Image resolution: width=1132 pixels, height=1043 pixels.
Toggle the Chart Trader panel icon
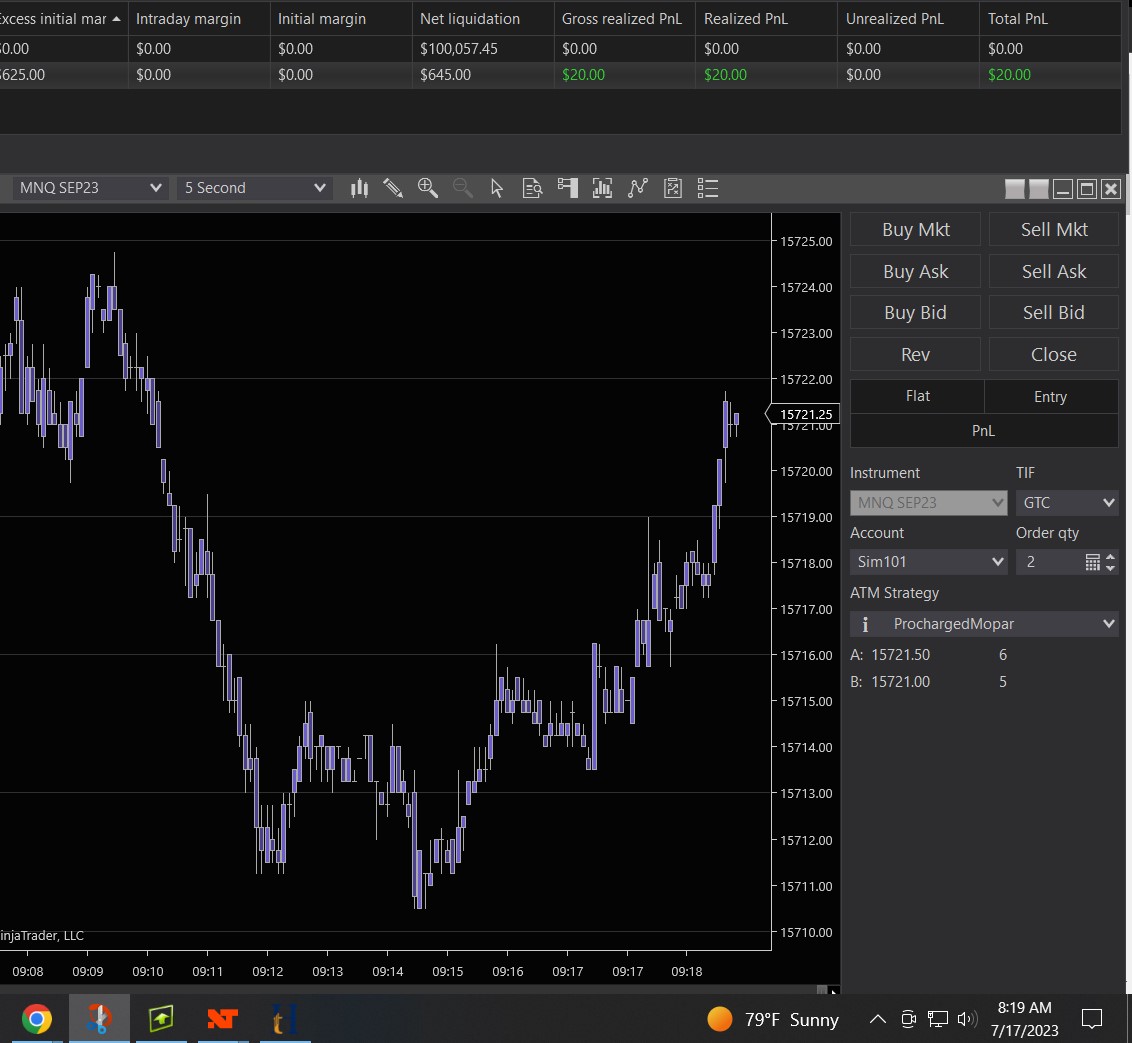(568, 188)
